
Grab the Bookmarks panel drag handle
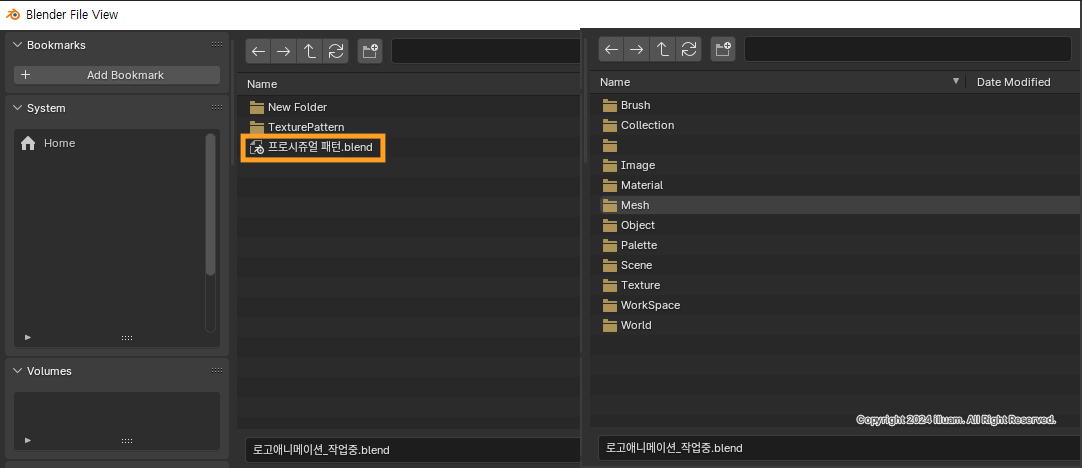[x=217, y=44]
